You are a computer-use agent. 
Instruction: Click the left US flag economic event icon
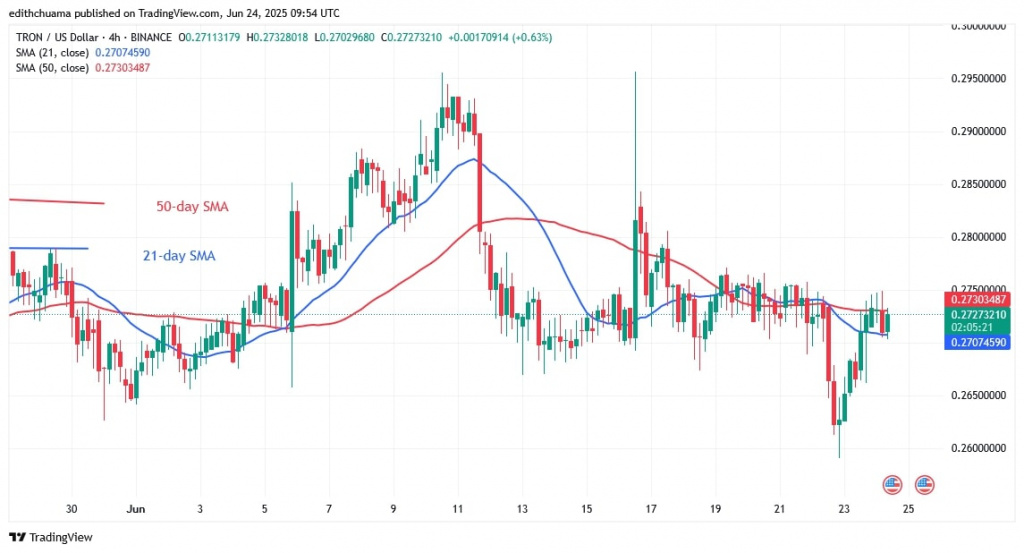pyautogui.click(x=893, y=485)
